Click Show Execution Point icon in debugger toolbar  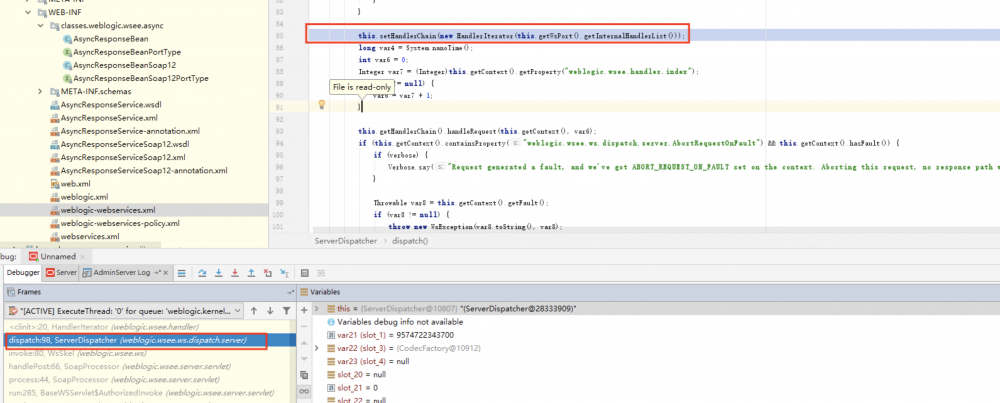[x=182, y=273]
